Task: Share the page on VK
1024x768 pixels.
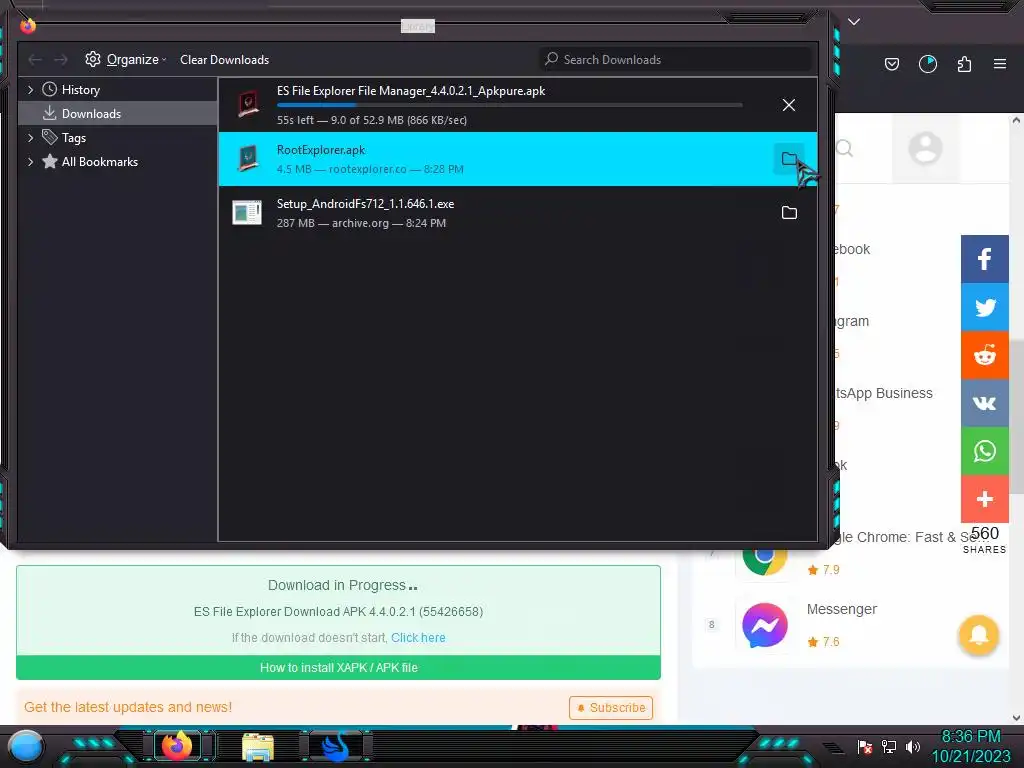Action: [x=985, y=403]
